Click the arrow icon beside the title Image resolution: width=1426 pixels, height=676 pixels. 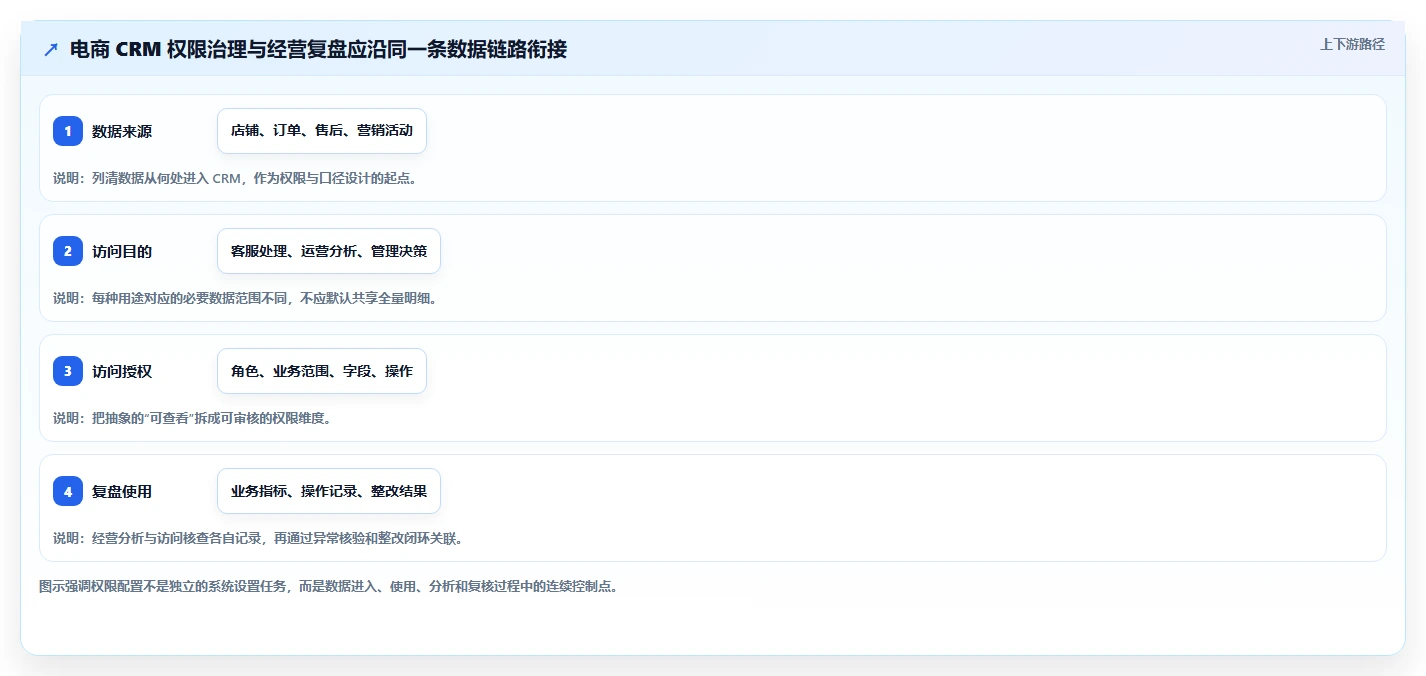50,49
